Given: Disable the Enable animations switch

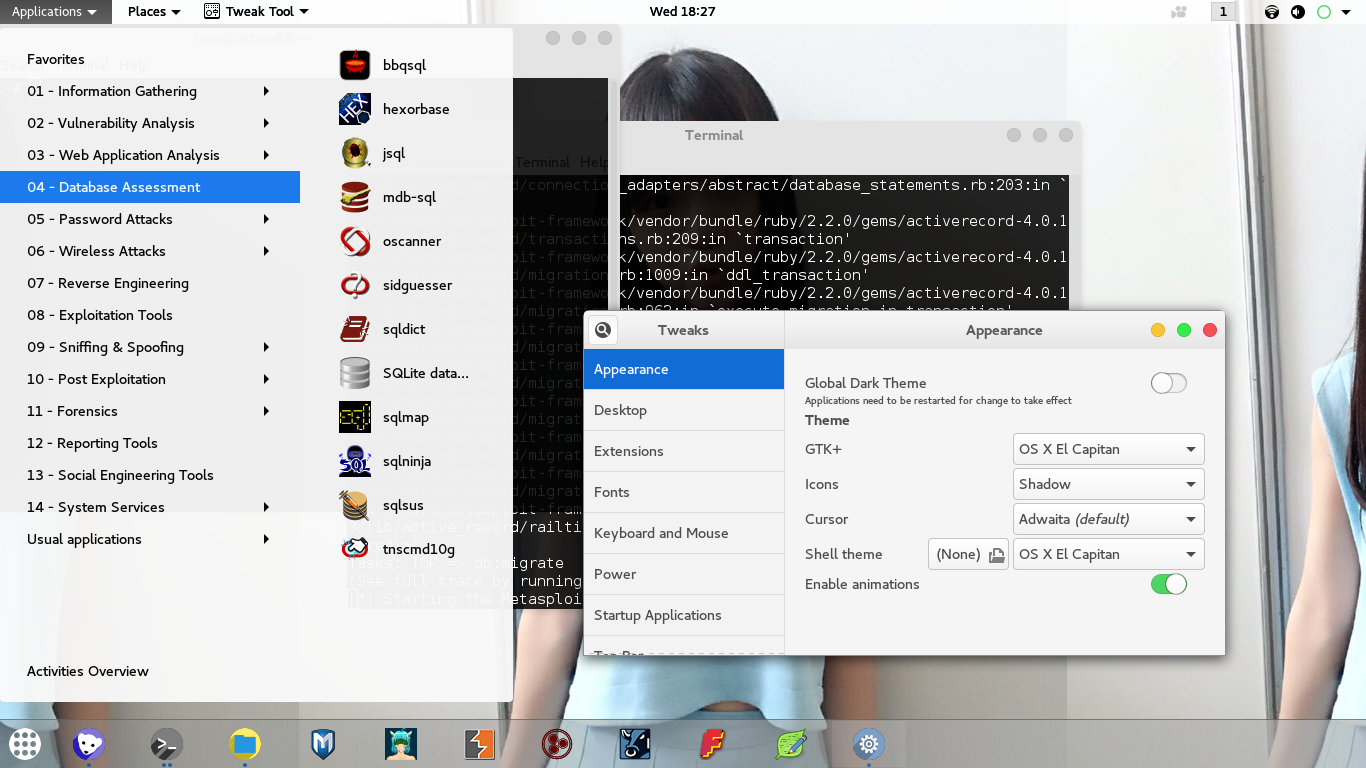Looking at the screenshot, I should point(1168,584).
